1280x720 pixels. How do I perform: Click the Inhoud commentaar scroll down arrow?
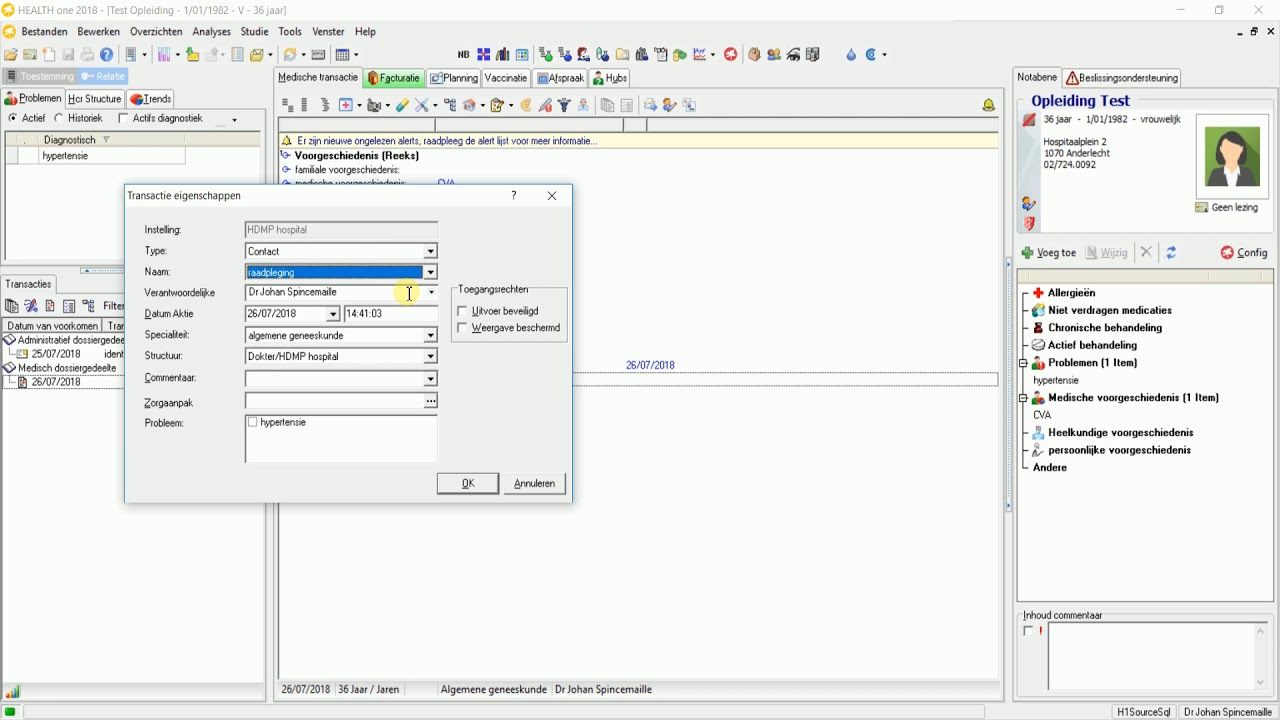[x=1261, y=683]
